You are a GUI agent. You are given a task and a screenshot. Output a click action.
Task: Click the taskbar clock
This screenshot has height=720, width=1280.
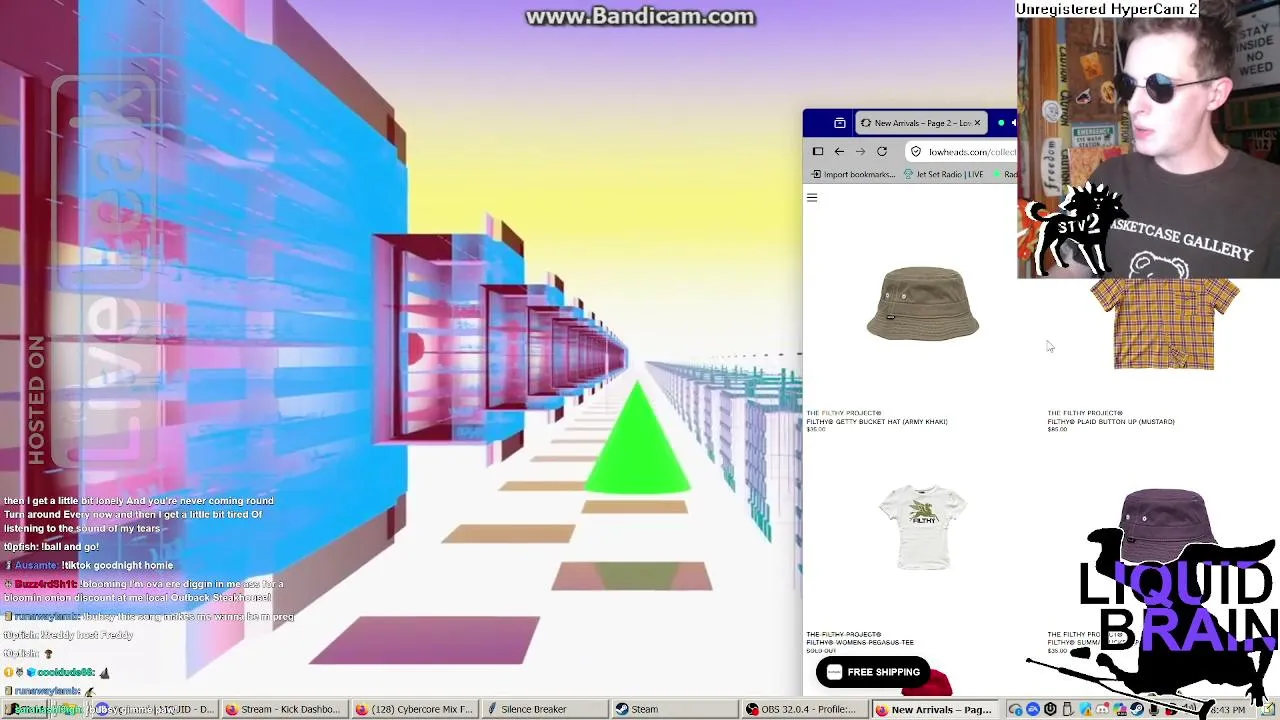(x=1228, y=710)
